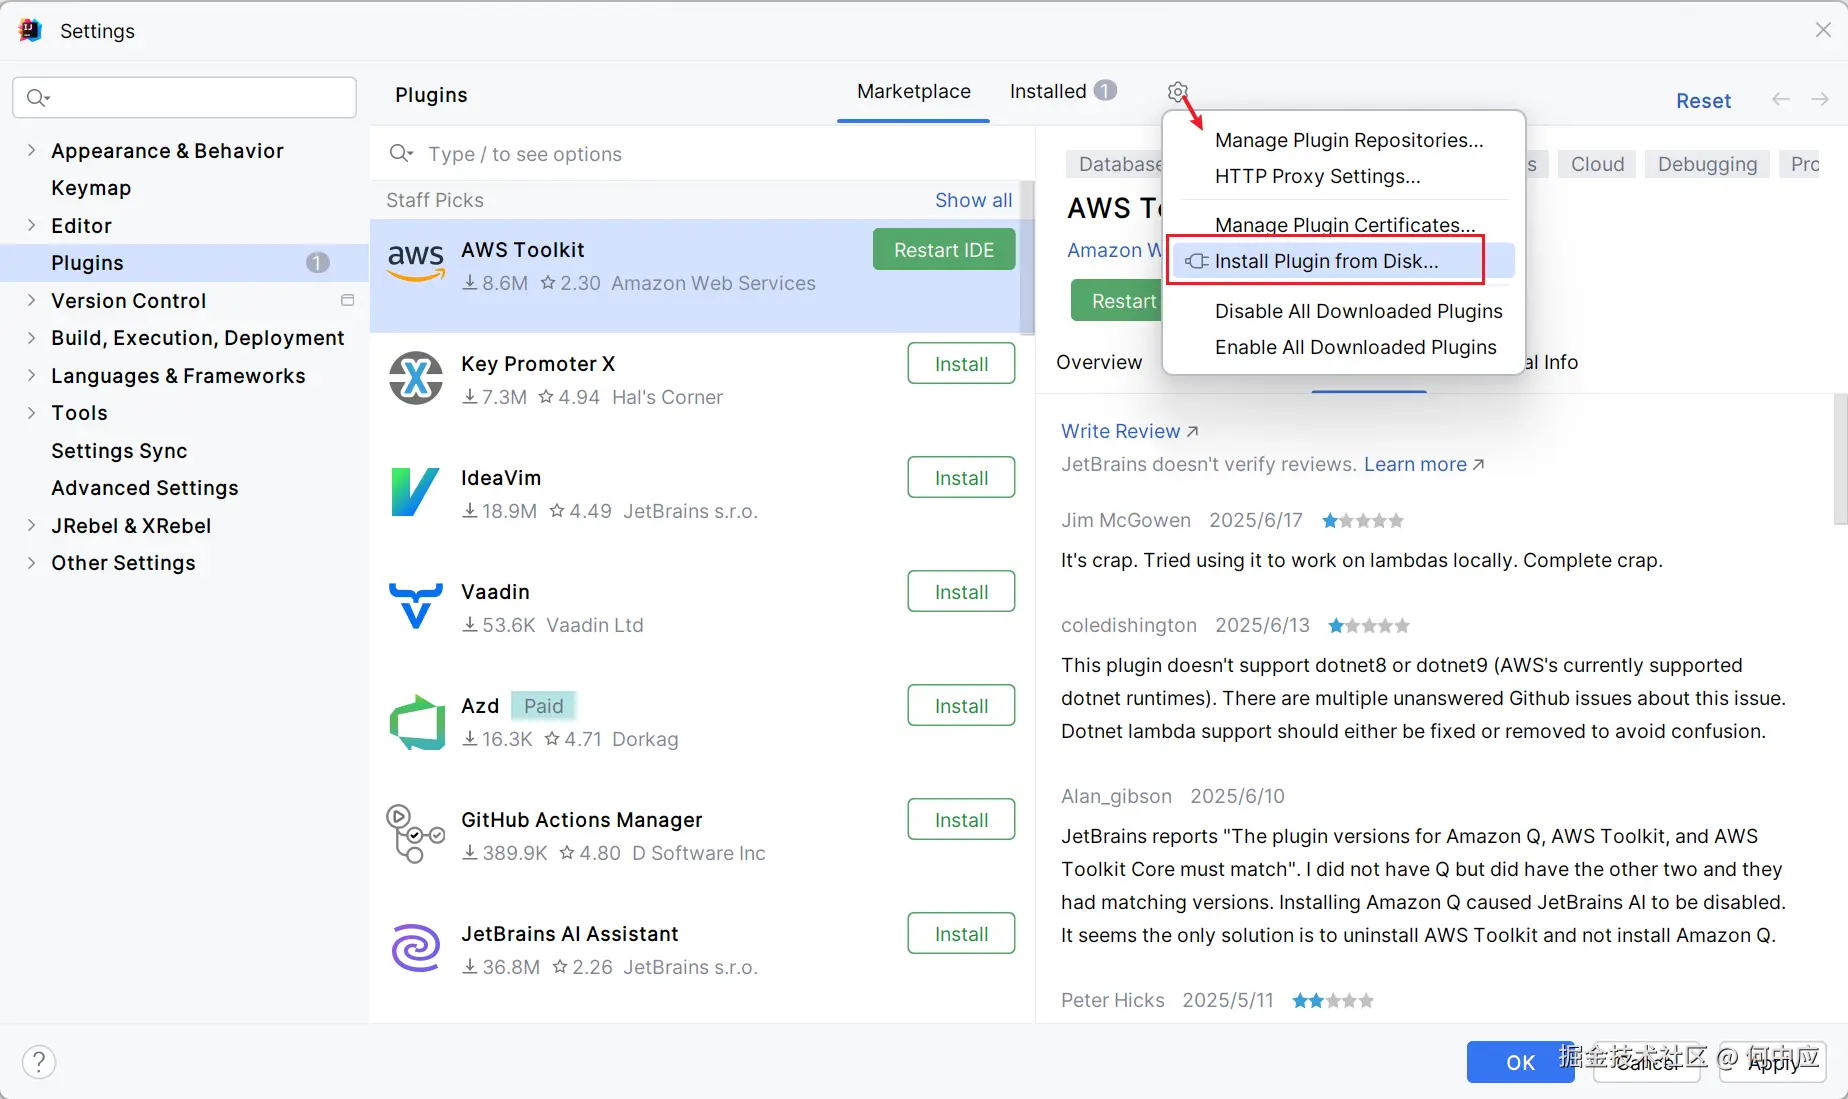
Task: Close the Settings dialog
Action: [x=1823, y=30]
